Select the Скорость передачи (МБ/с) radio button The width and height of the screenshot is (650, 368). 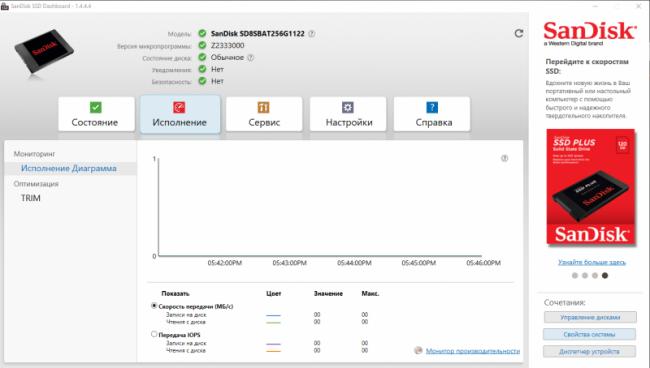tap(154, 306)
